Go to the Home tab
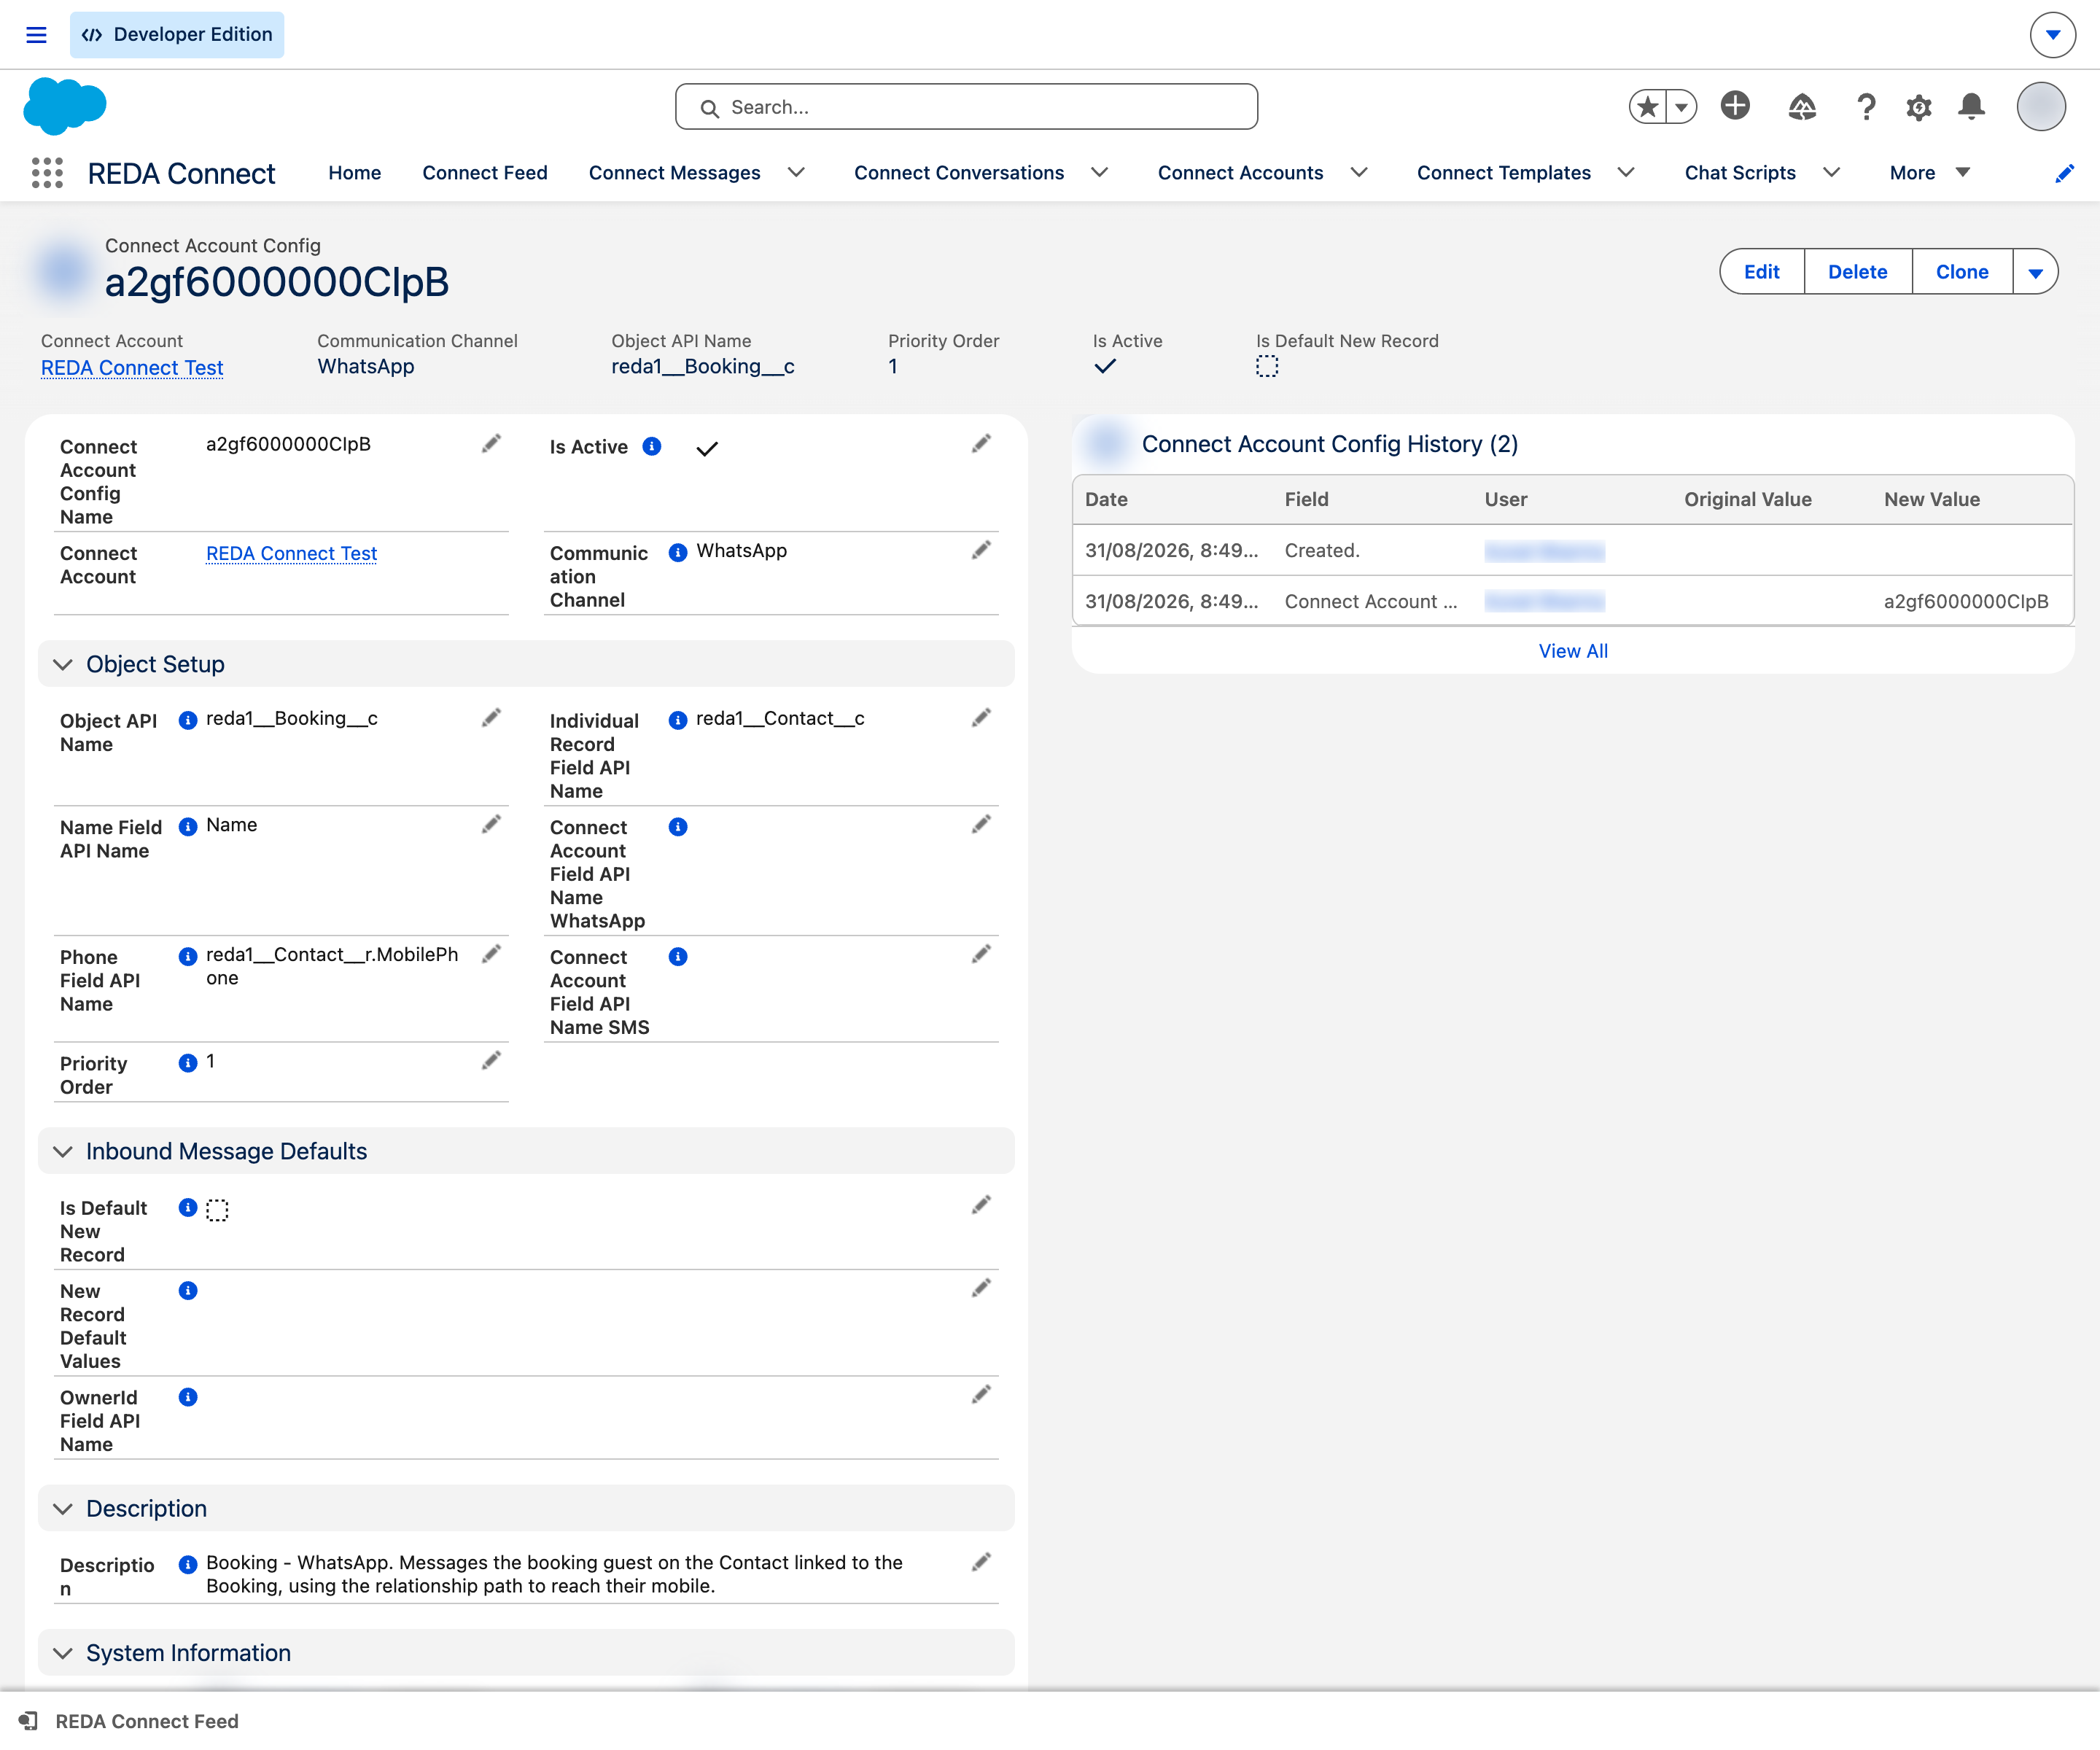 (355, 173)
